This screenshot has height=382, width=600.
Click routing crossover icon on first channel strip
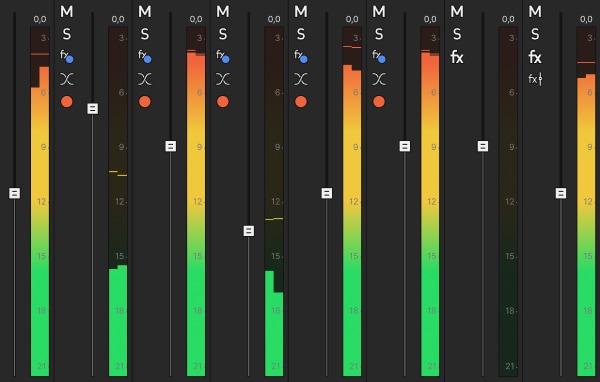click(x=67, y=79)
